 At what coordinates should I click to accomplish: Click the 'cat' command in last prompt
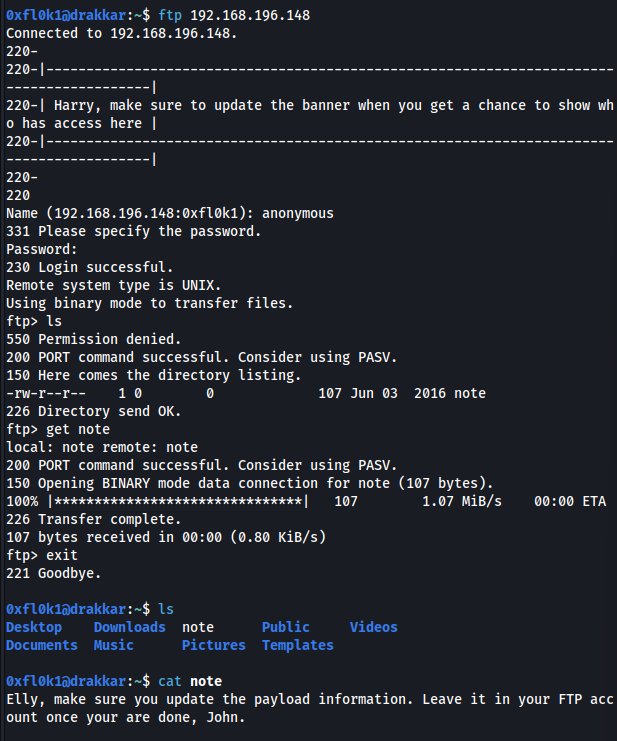click(170, 681)
